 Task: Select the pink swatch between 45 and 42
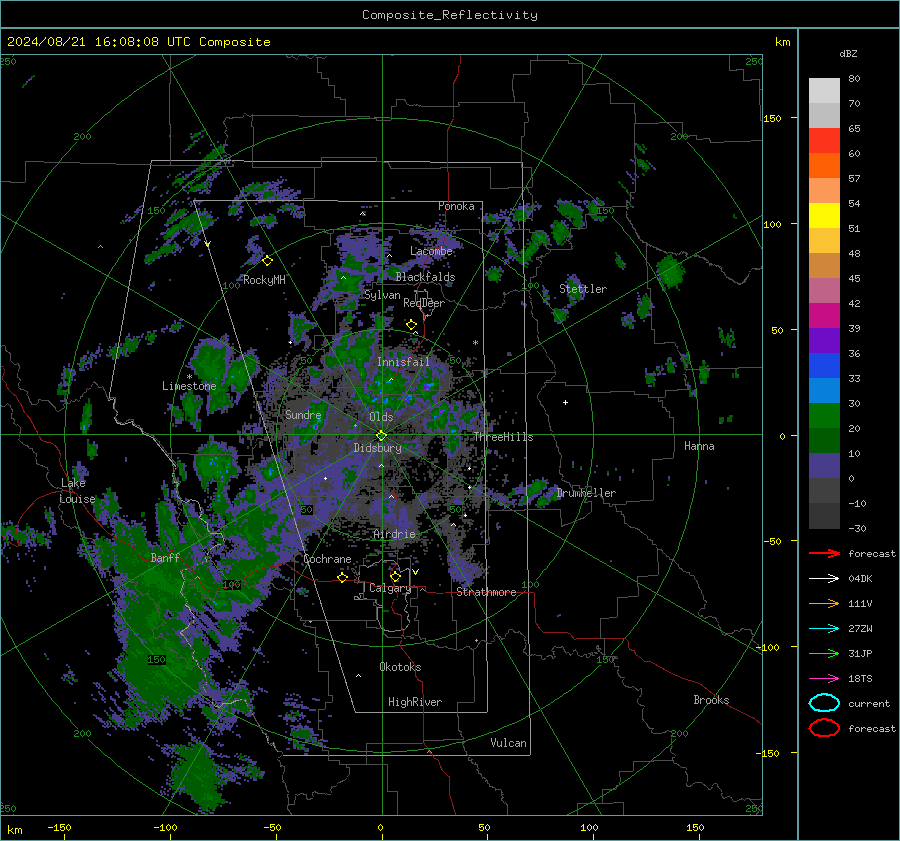(824, 291)
